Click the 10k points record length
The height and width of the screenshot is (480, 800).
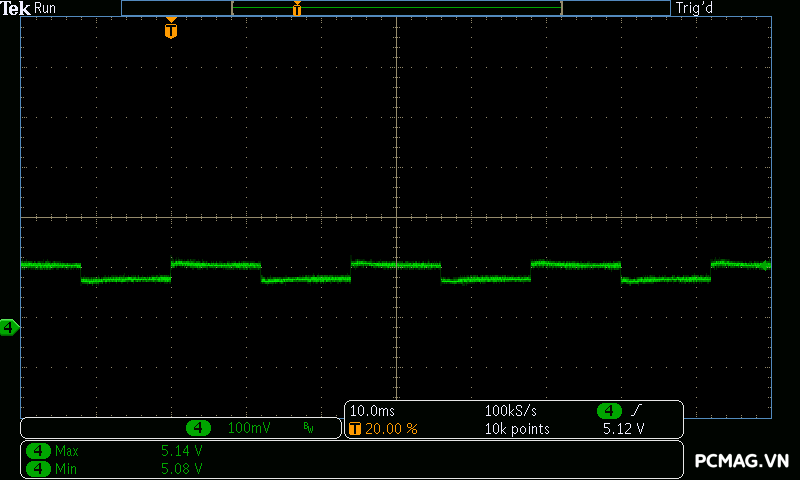[x=515, y=428]
